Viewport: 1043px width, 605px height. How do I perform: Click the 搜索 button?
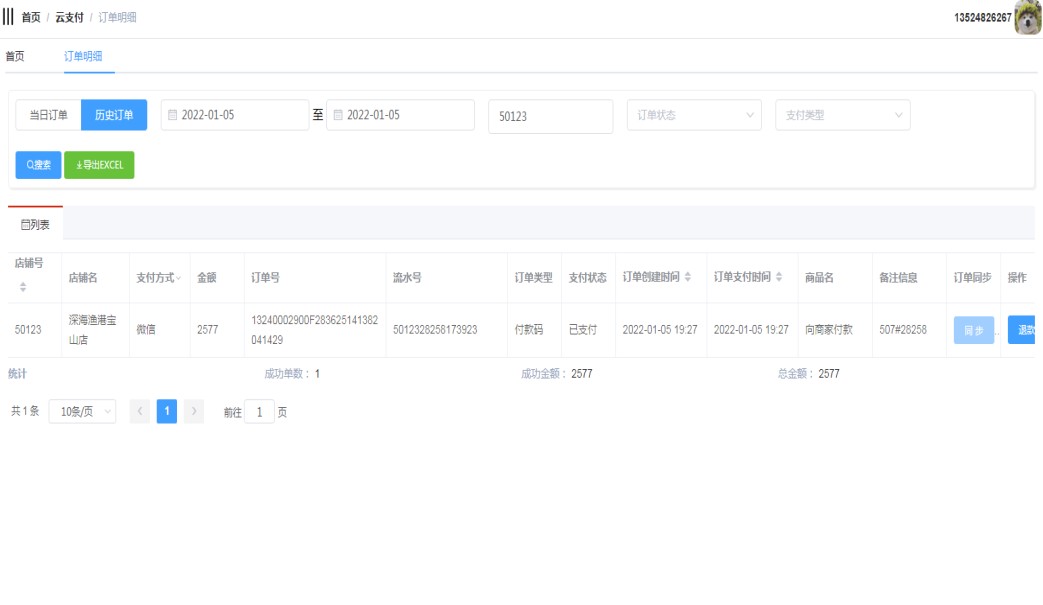[38, 165]
